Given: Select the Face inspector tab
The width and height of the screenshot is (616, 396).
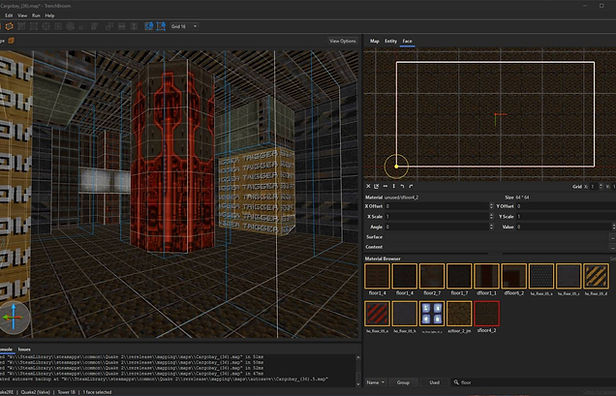Looking at the screenshot, I should coord(407,41).
